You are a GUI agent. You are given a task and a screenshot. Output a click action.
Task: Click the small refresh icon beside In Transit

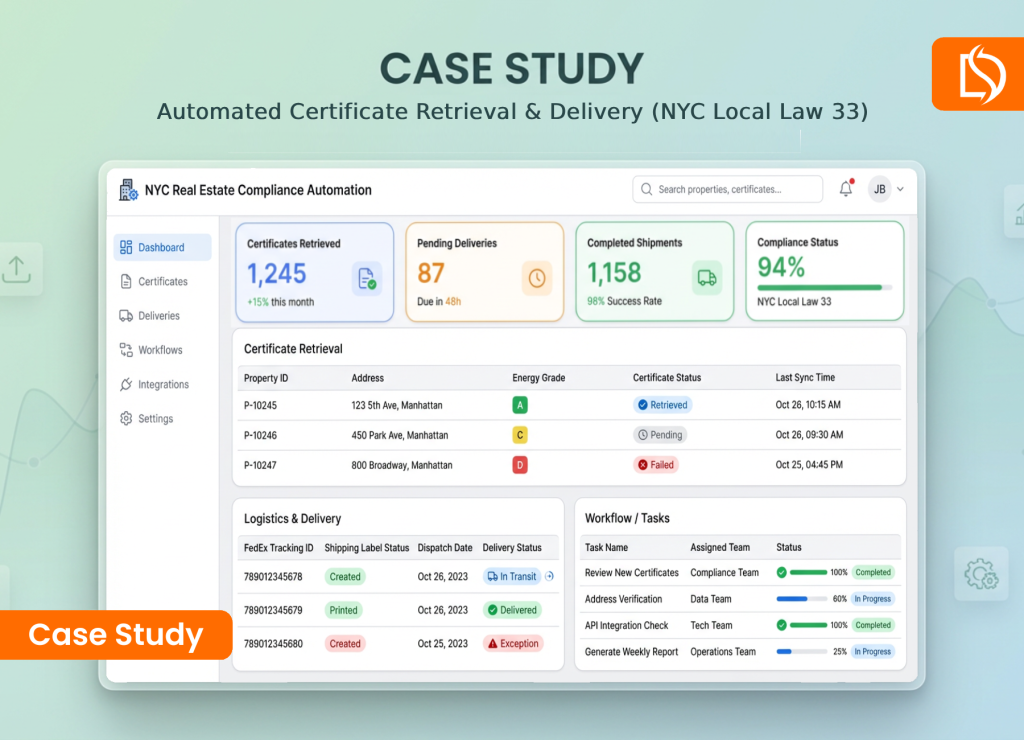[549, 576]
